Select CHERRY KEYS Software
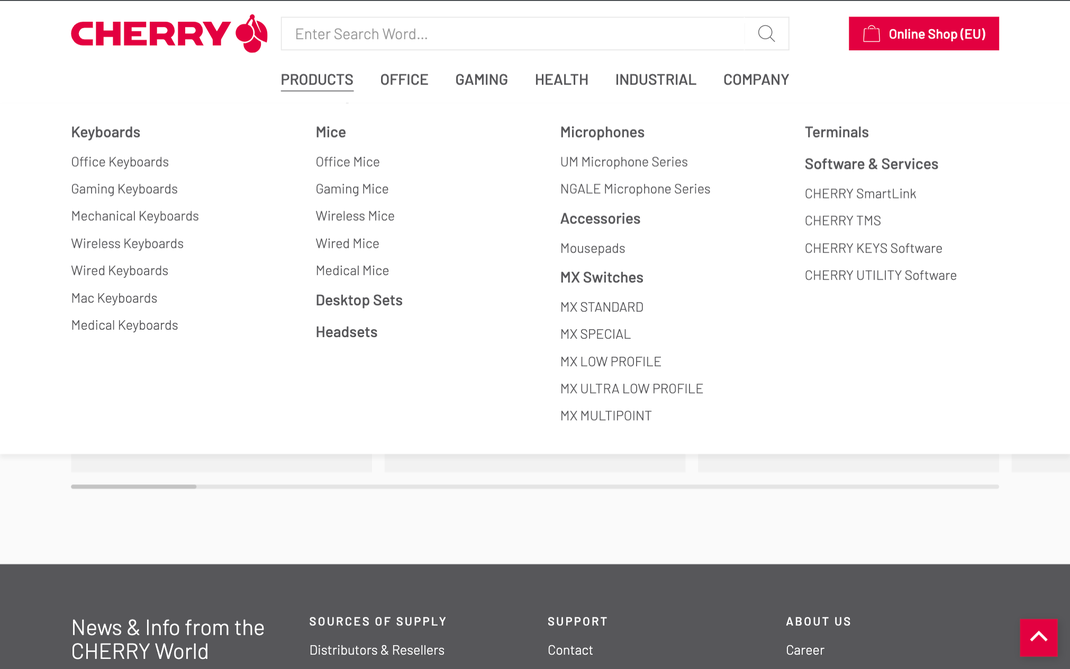1070x669 pixels. click(x=873, y=248)
